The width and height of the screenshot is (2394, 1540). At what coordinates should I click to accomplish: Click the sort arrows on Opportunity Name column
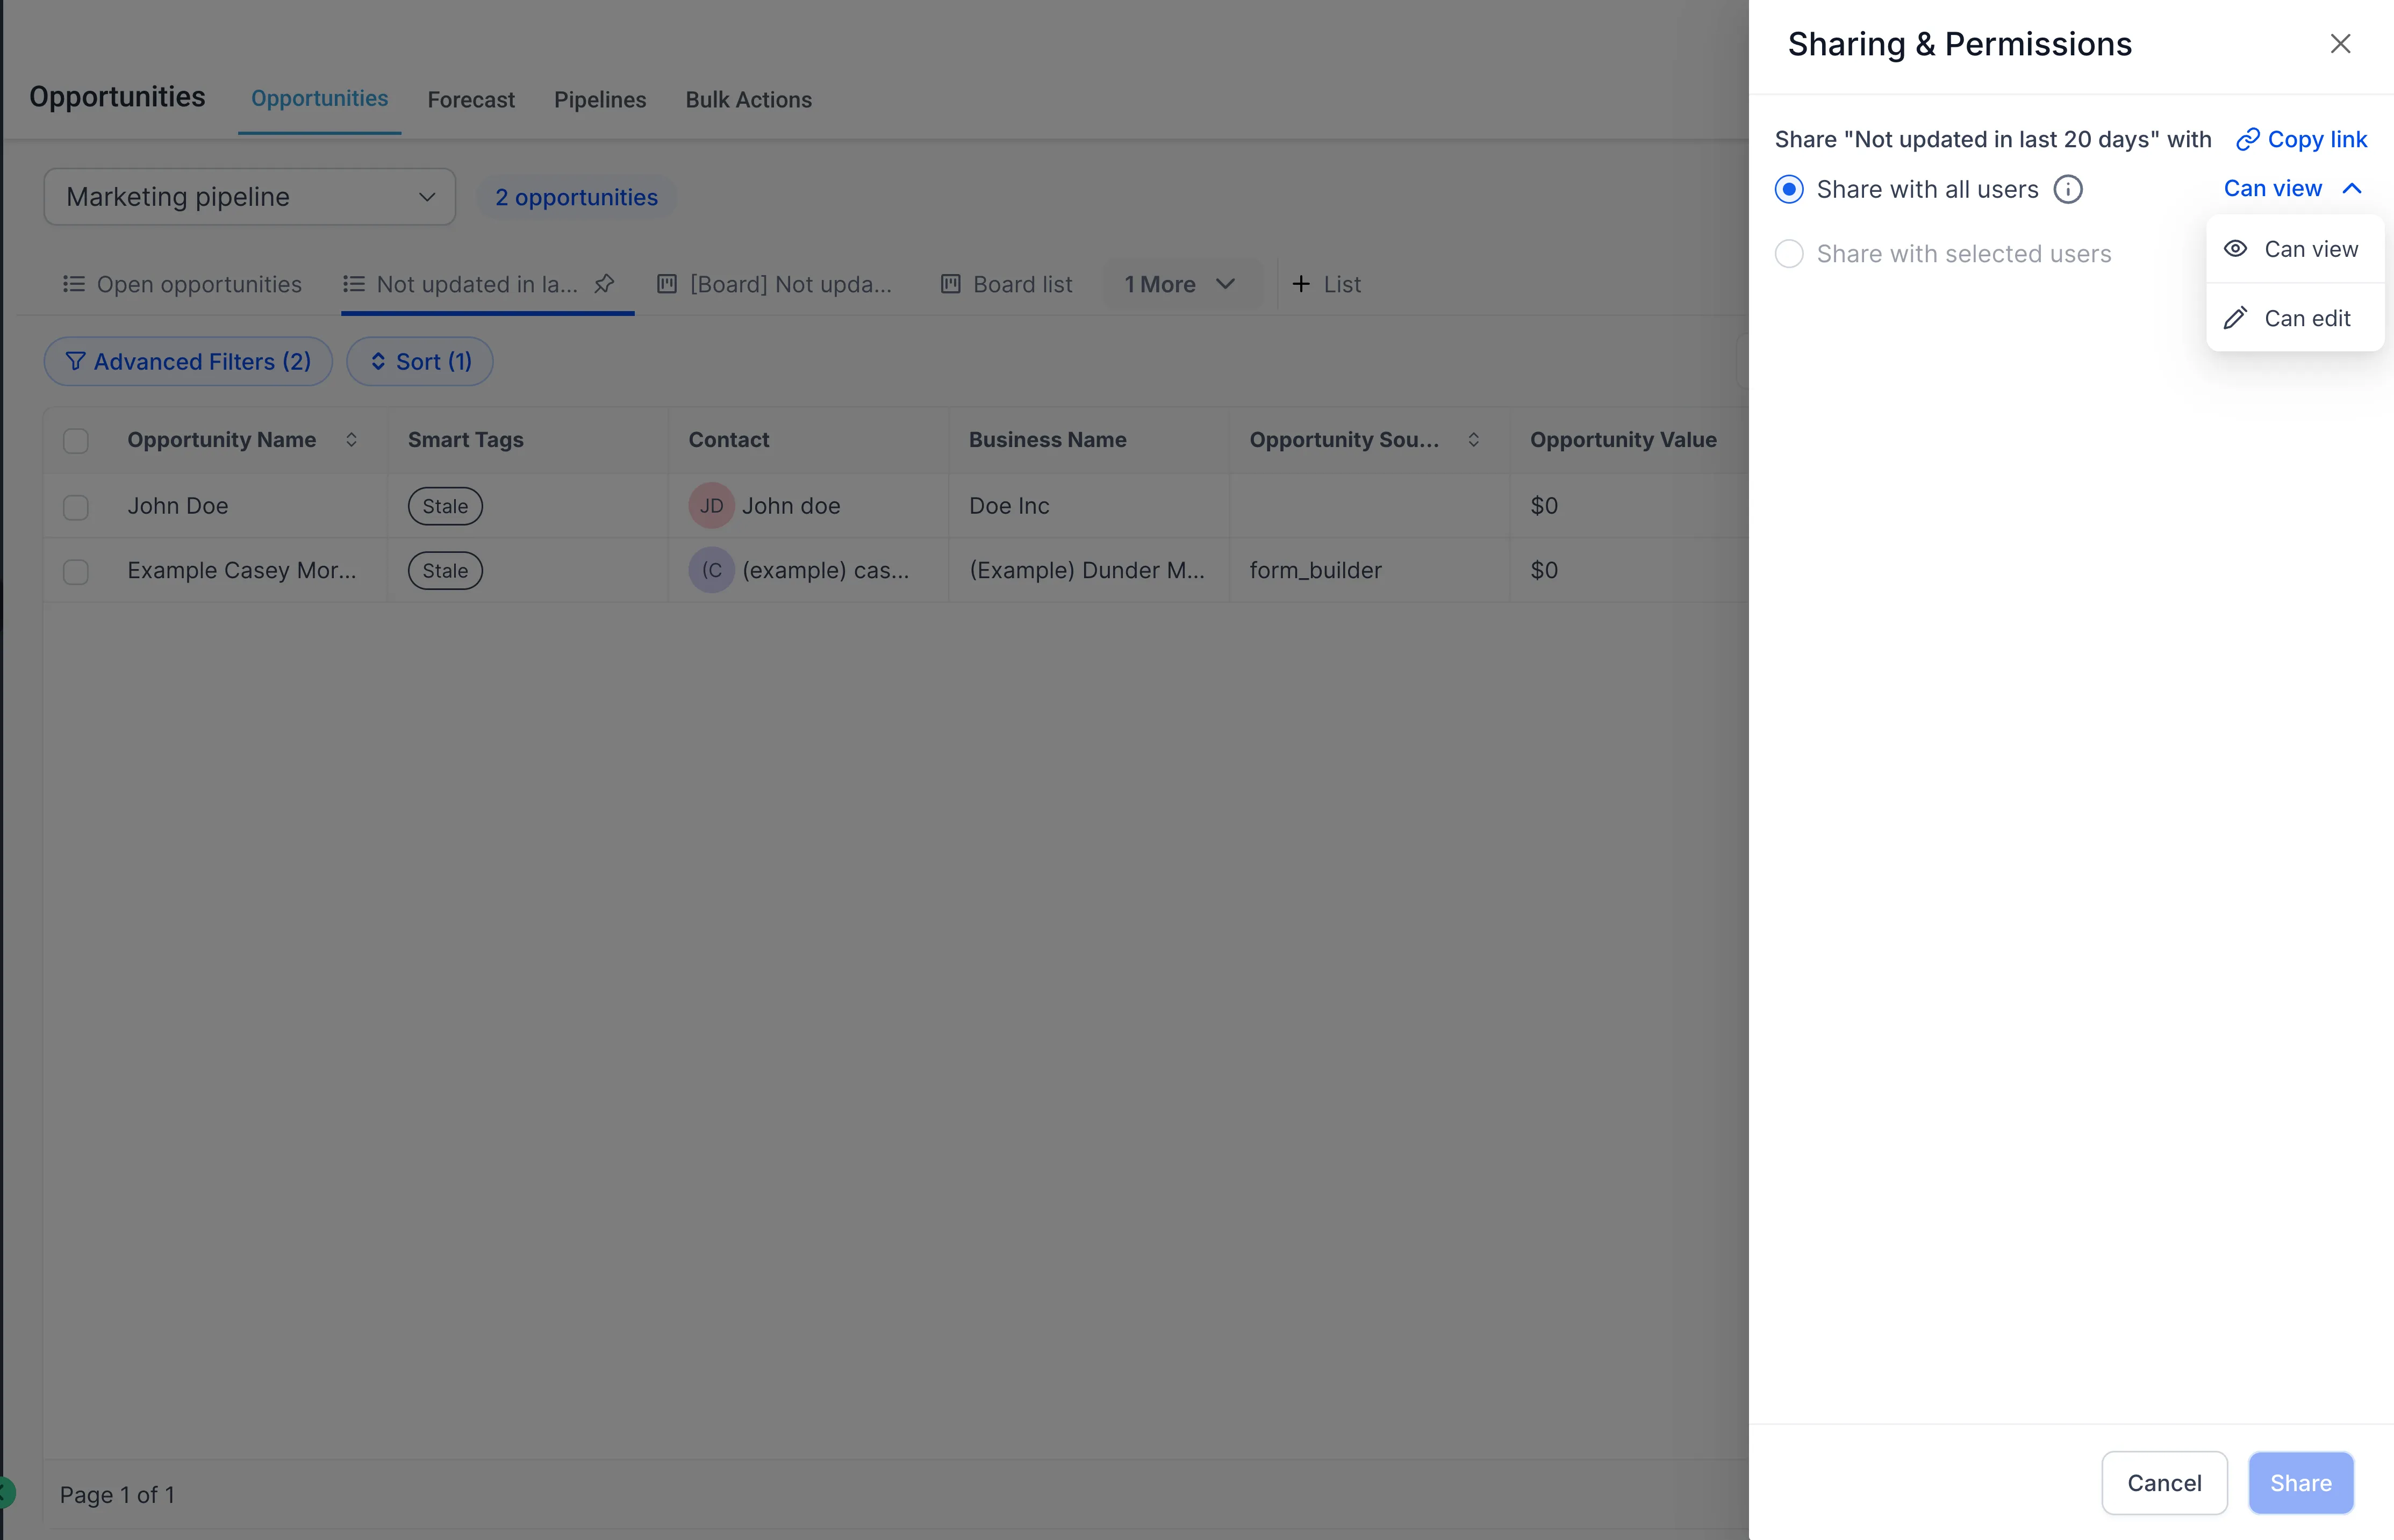pos(352,439)
